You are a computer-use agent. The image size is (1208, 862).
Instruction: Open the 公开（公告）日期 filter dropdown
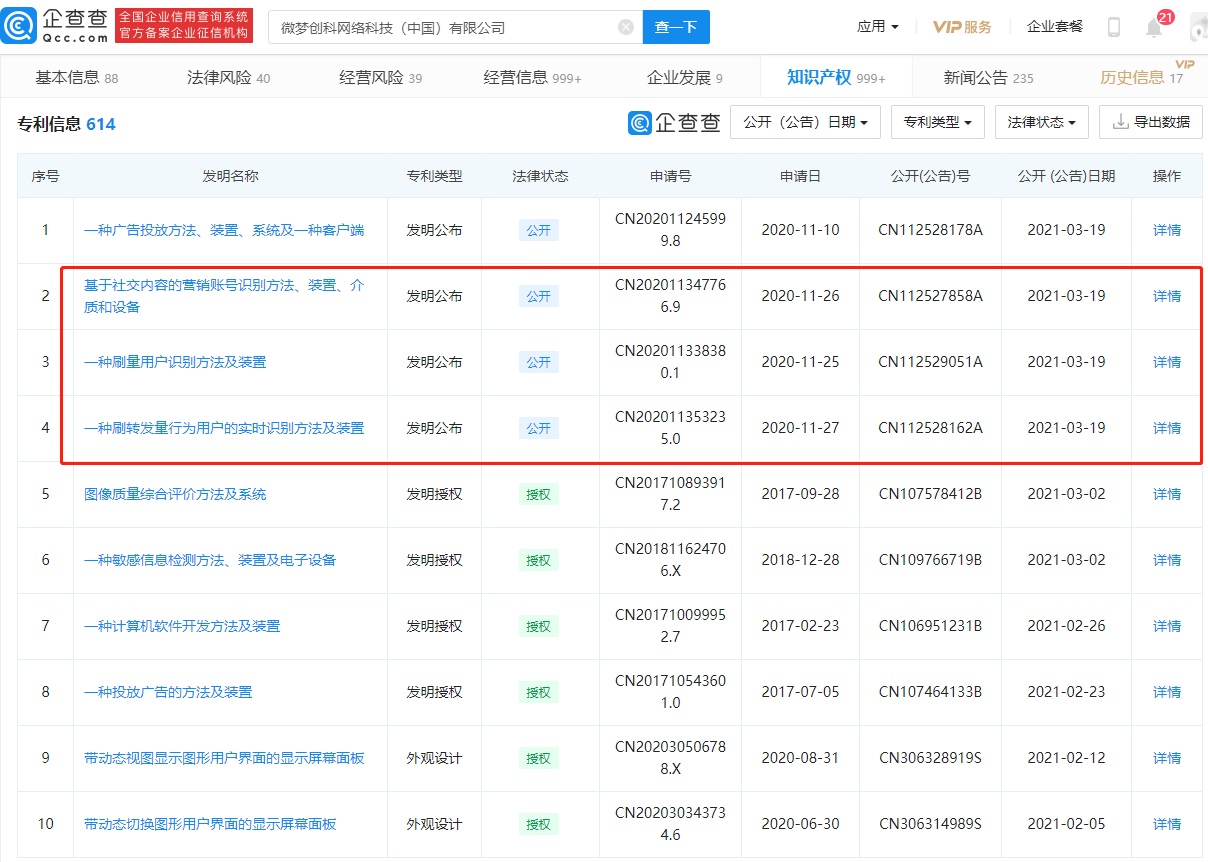(x=805, y=122)
